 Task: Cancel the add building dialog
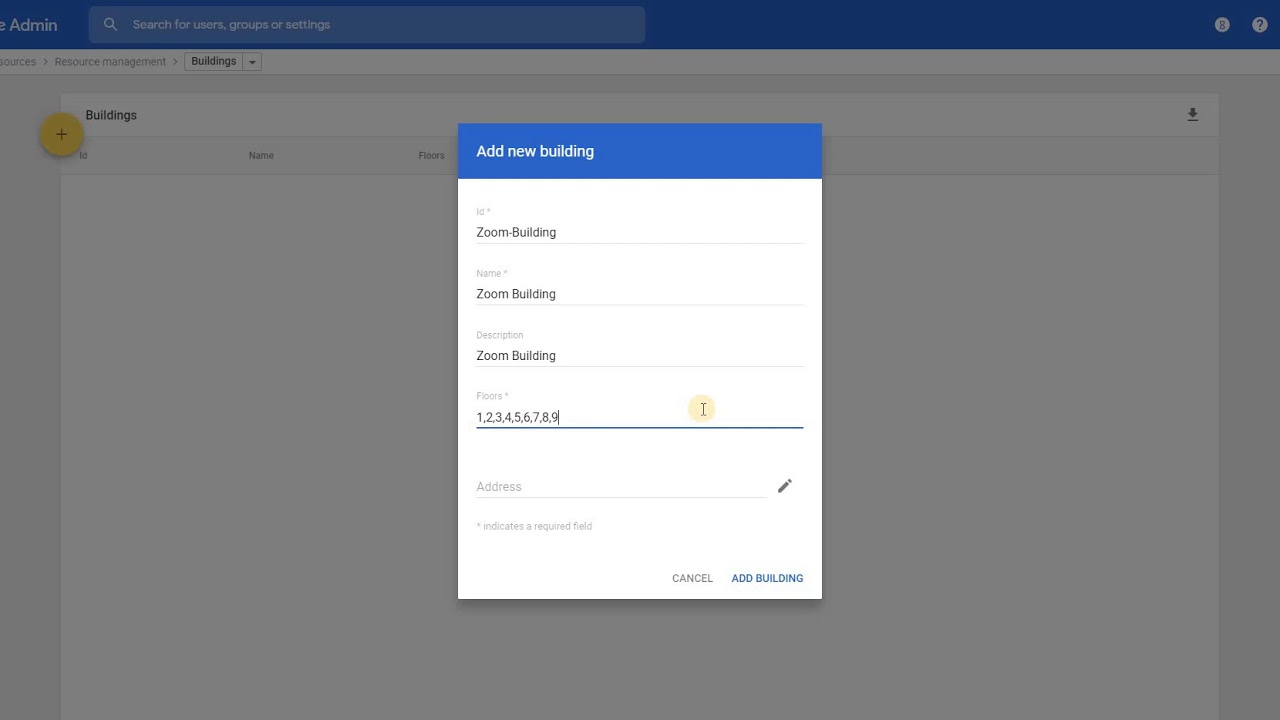(x=692, y=578)
